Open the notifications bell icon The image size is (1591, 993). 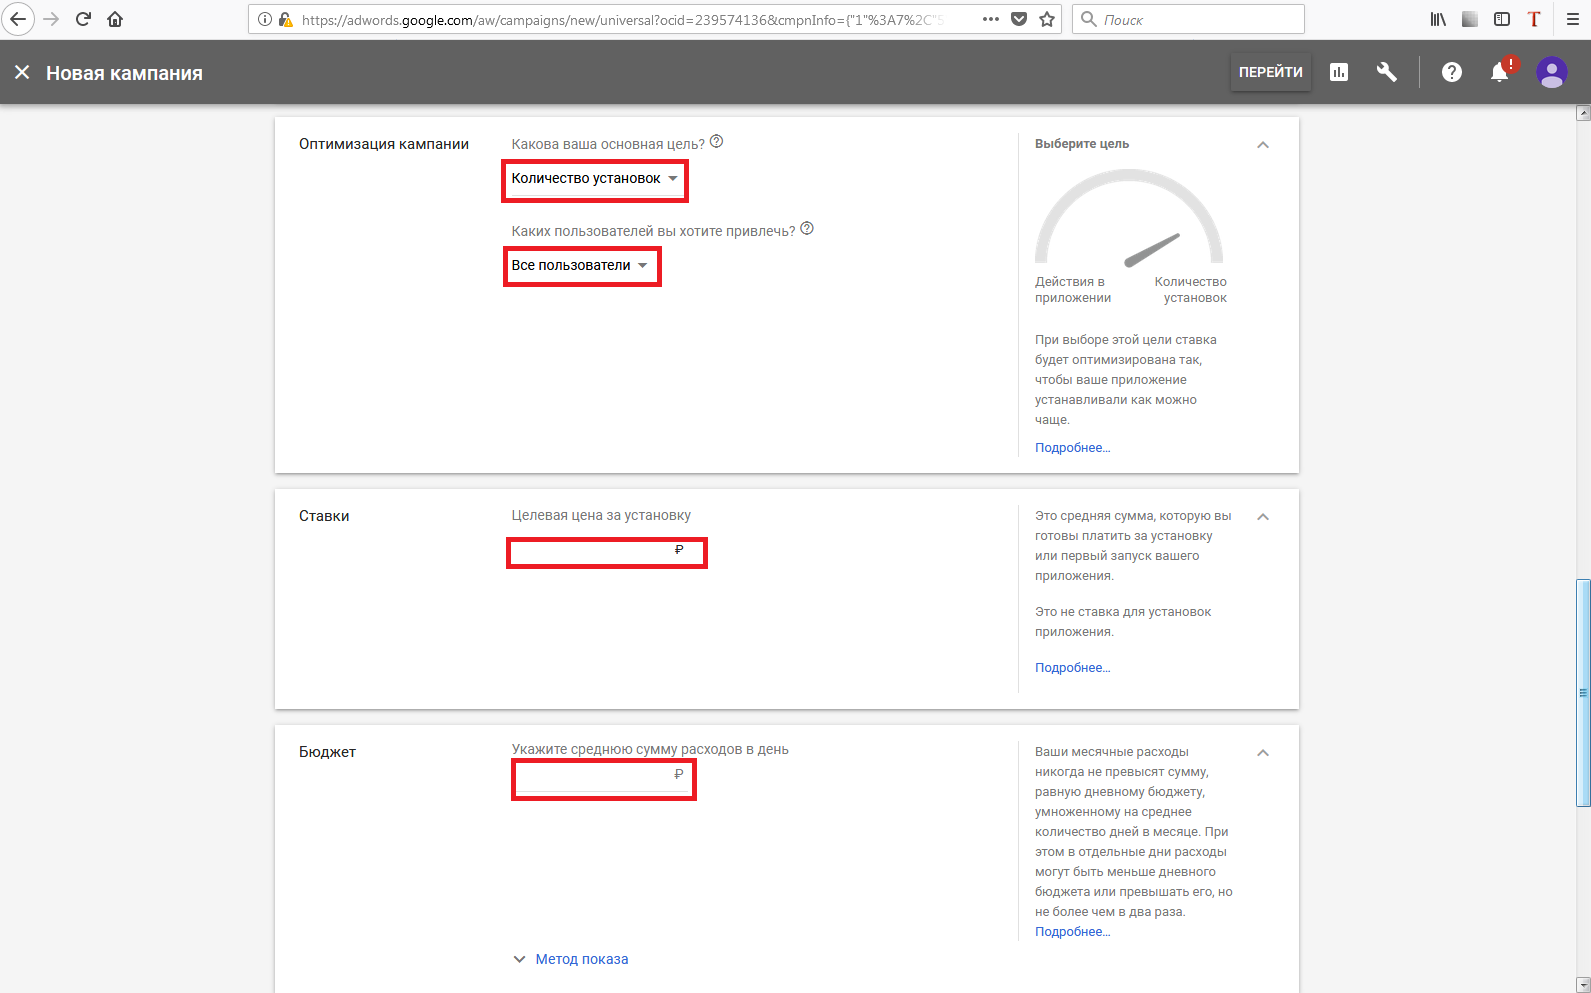(x=1500, y=72)
